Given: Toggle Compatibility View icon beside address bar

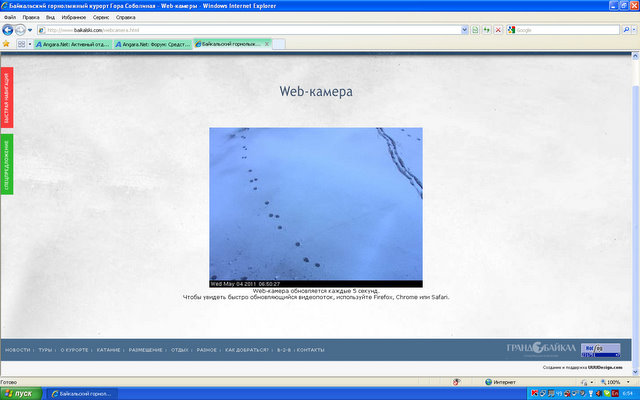Looking at the screenshot, I should click(475, 30).
